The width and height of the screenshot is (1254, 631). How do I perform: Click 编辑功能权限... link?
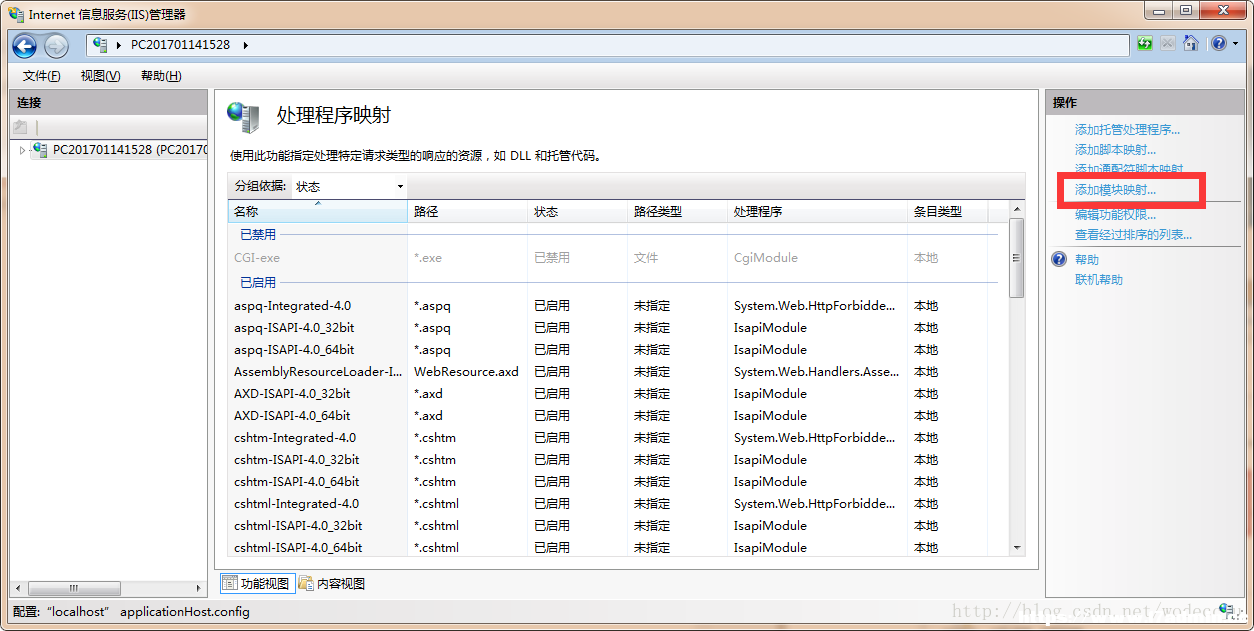[1115, 215]
